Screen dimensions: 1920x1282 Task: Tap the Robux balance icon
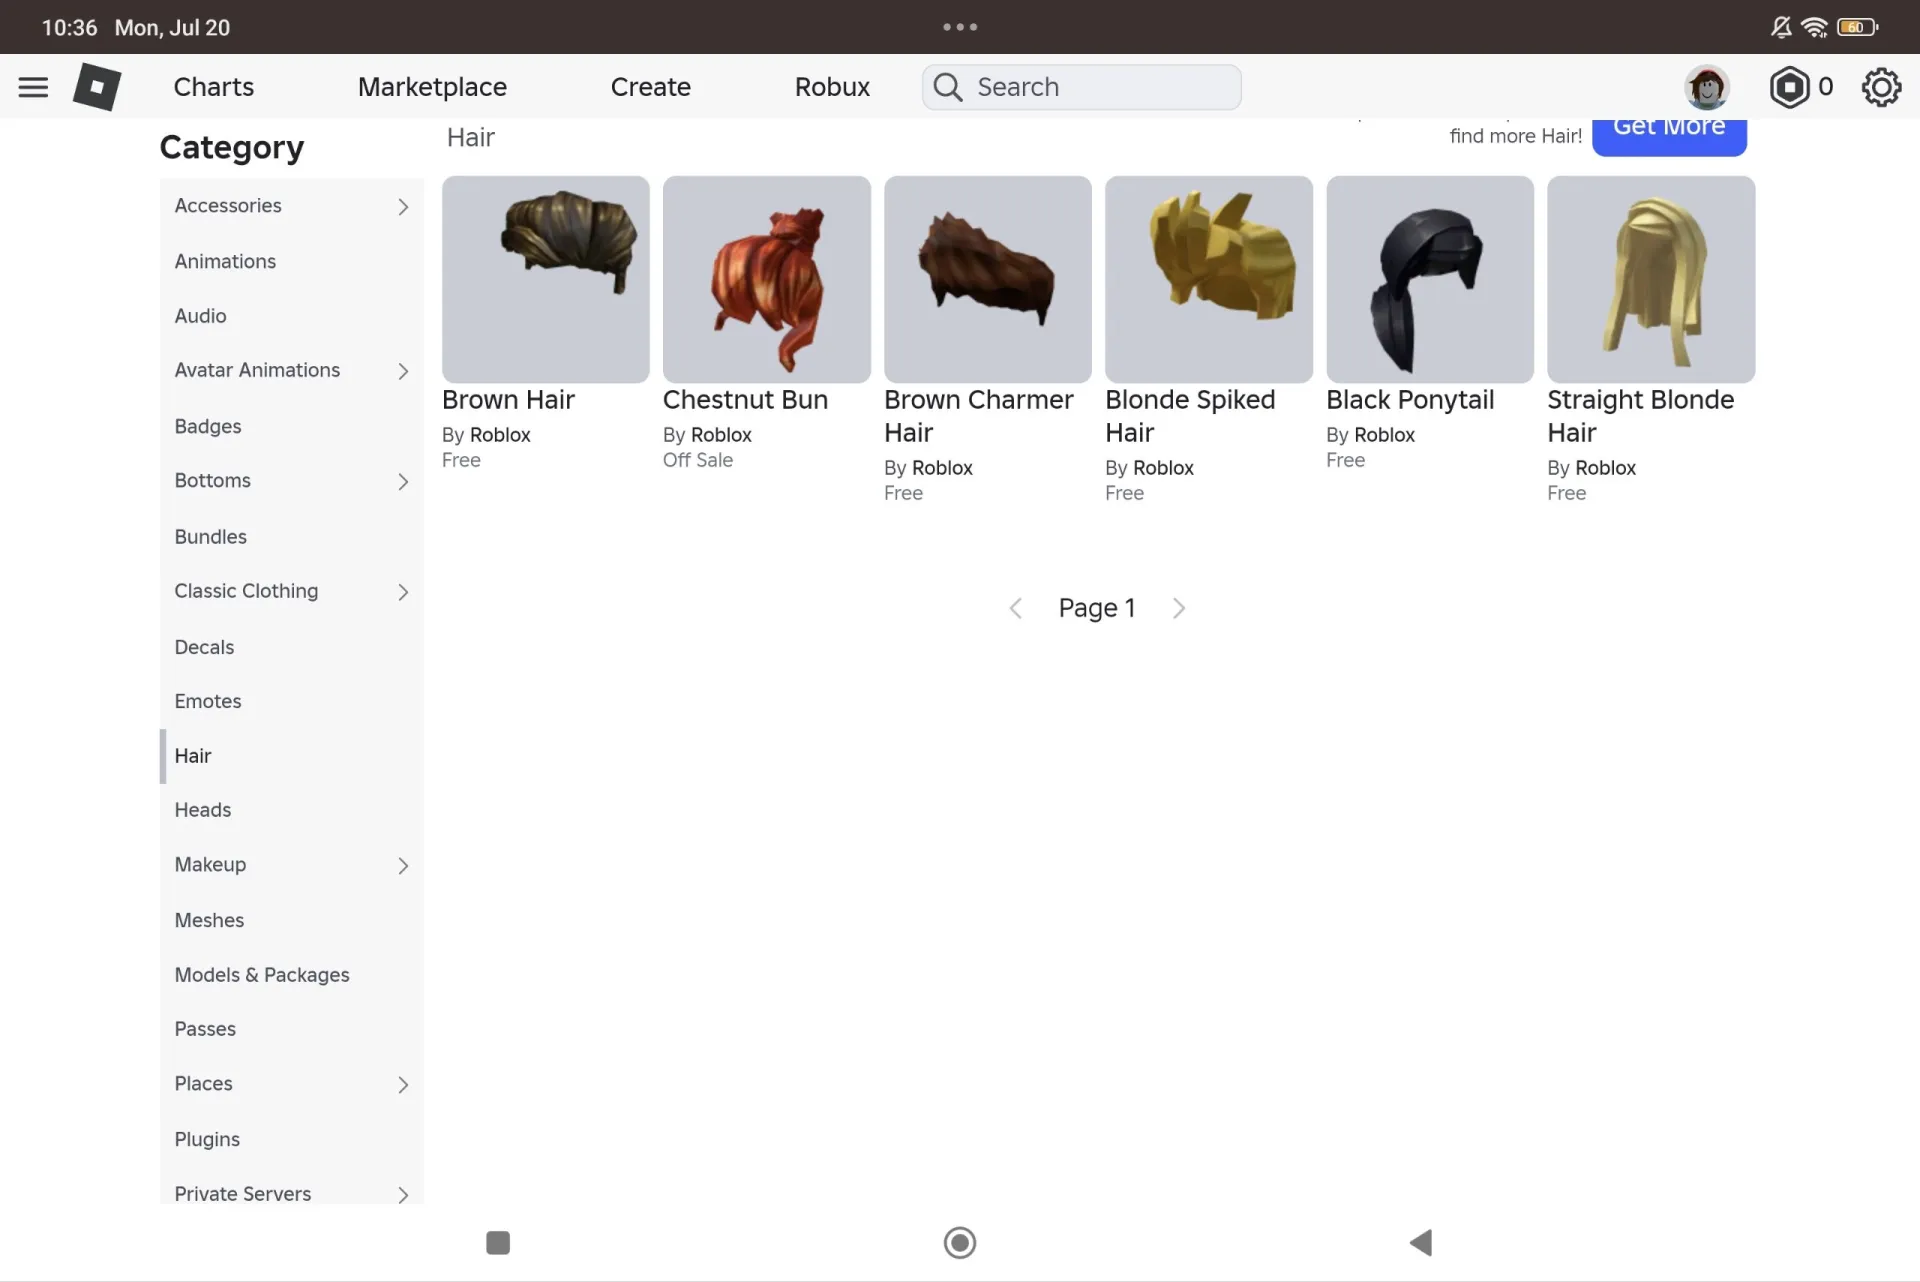pos(1790,87)
